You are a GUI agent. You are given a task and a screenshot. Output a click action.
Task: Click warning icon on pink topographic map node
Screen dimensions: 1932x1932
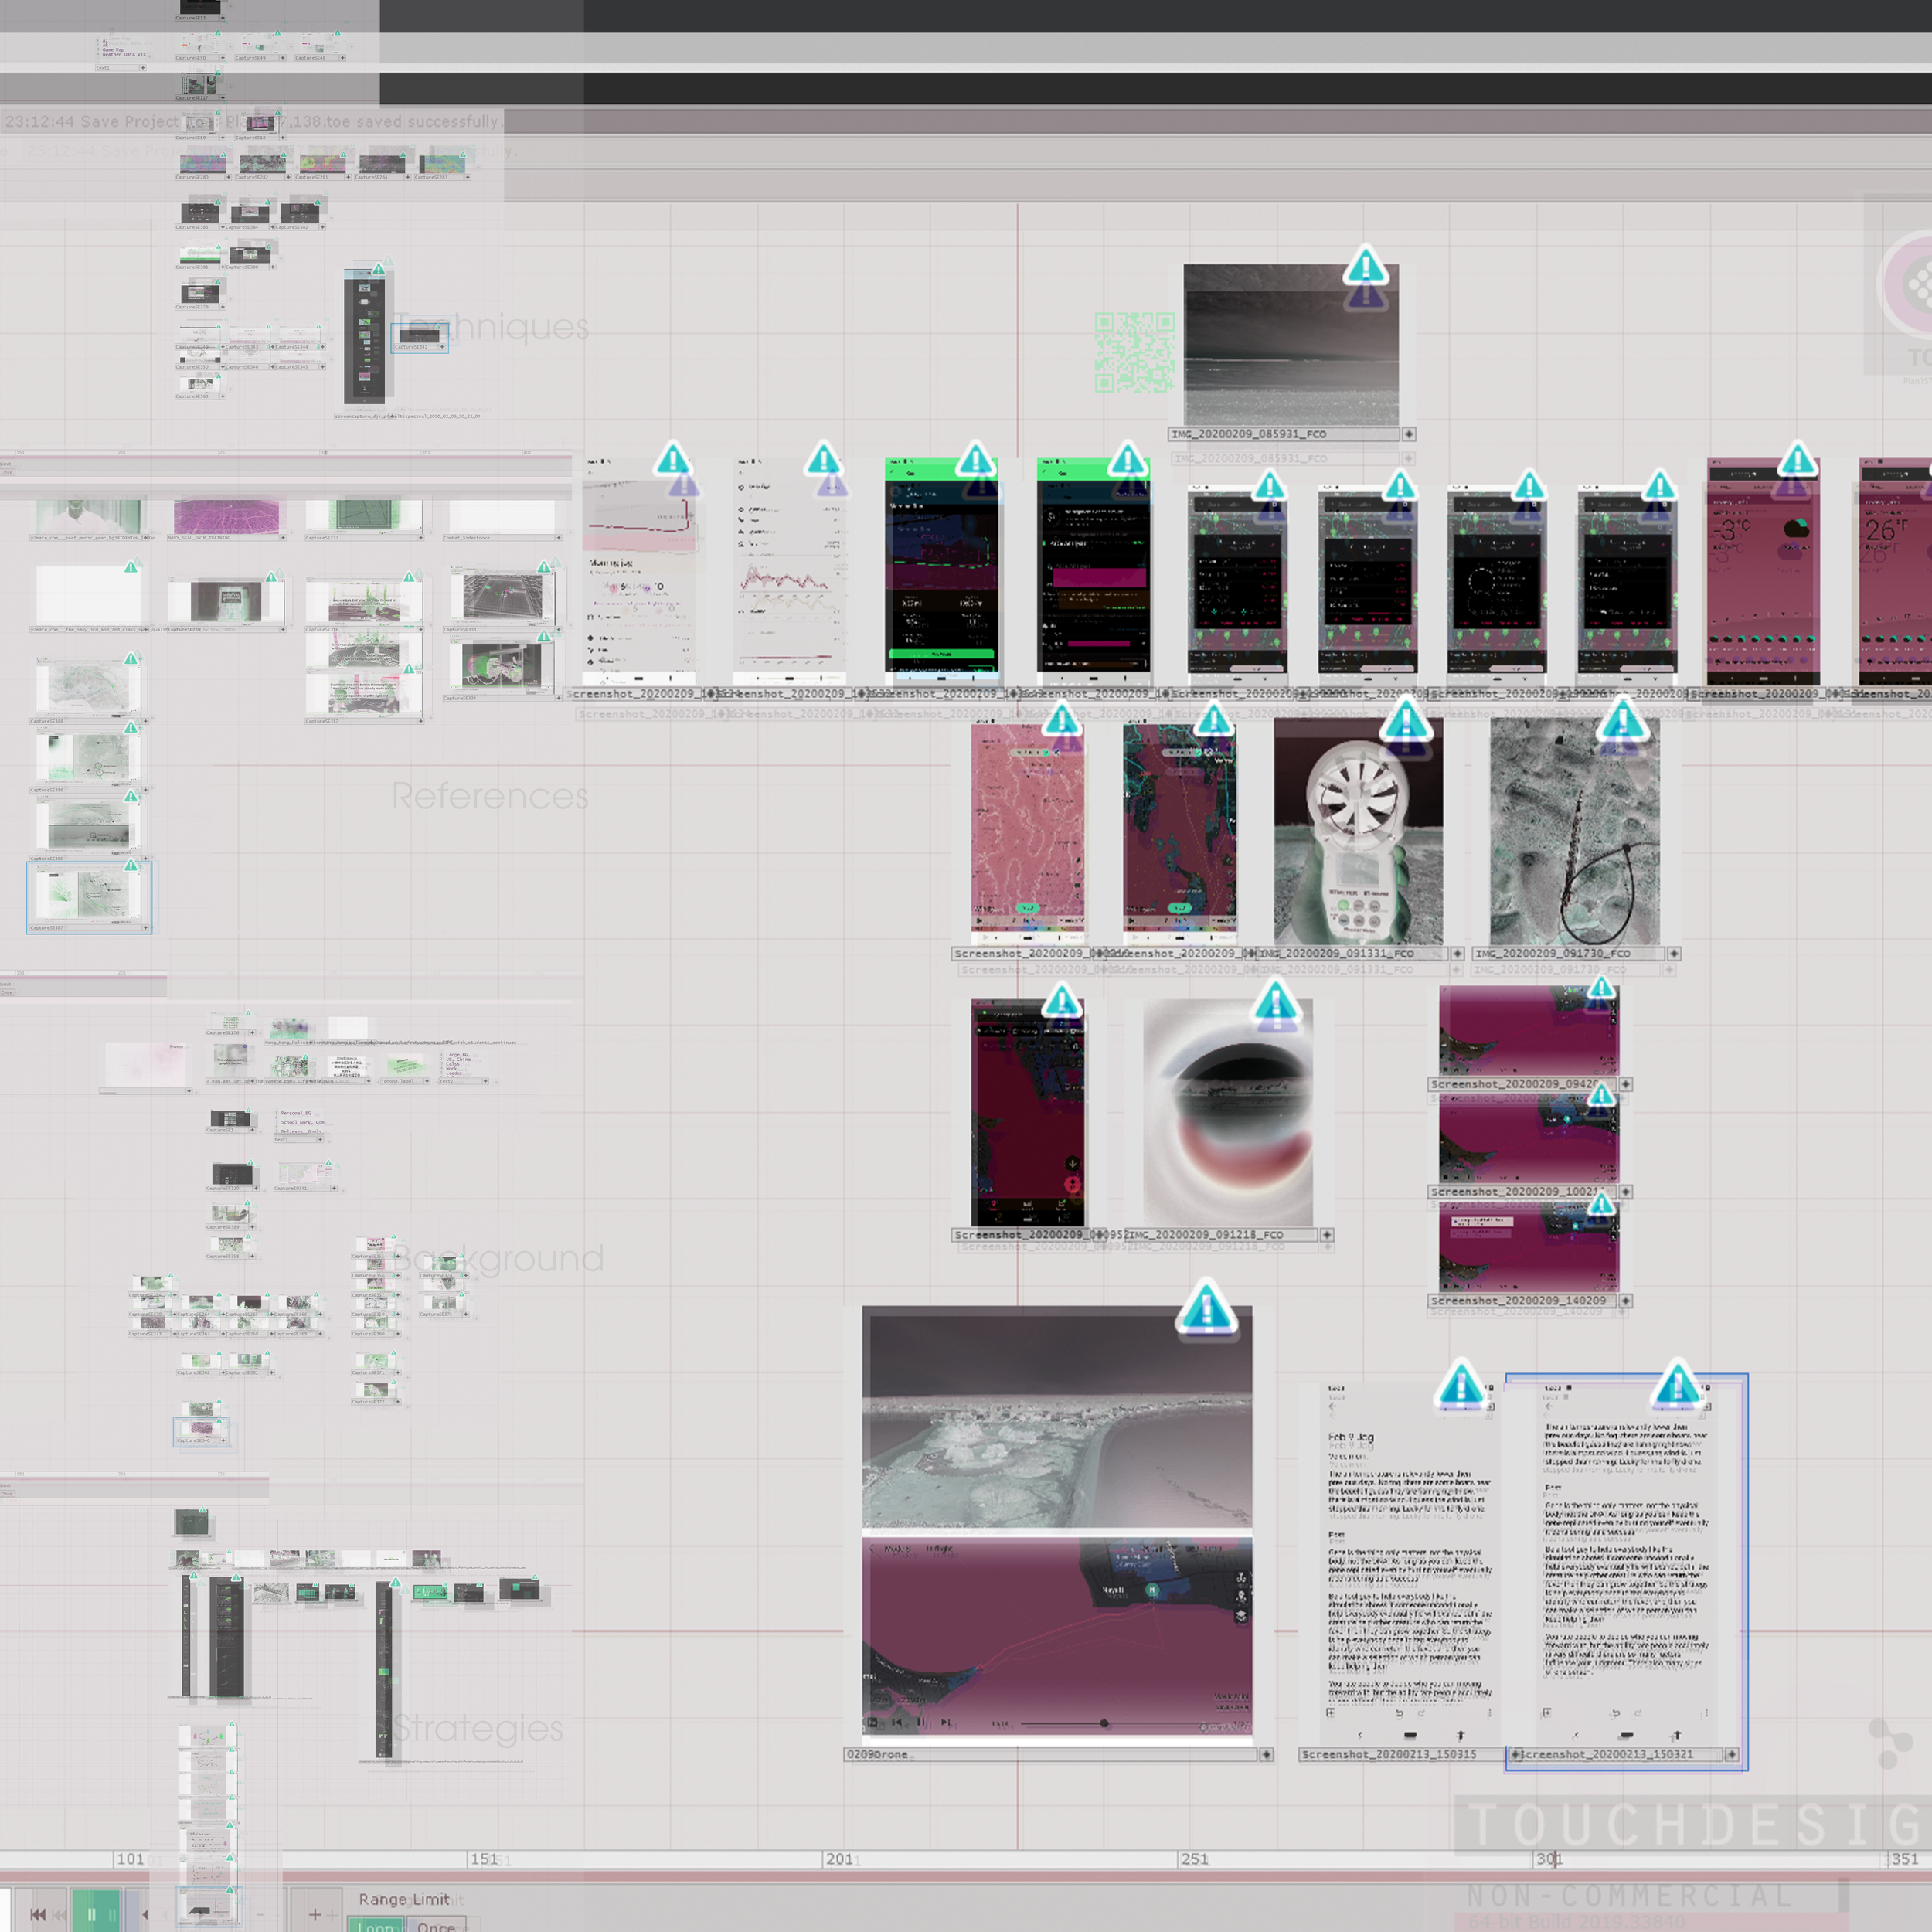pyautogui.click(x=1061, y=720)
